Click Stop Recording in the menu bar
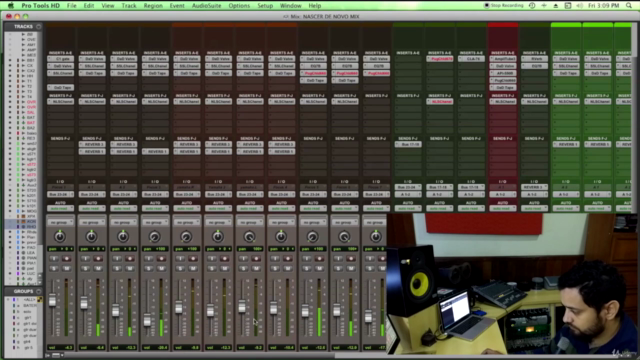The image size is (640, 360). (504, 6)
